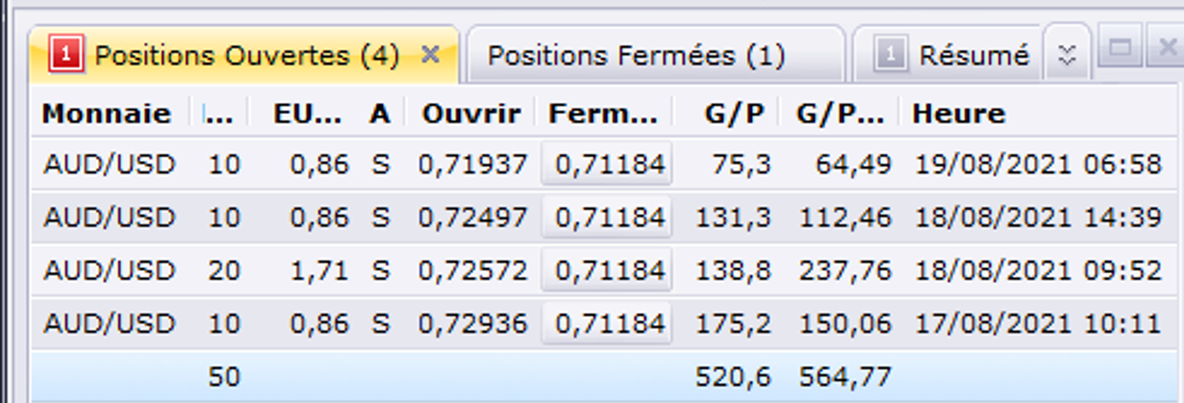Close the positions panel
The width and height of the screenshot is (1184, 403).
(x=1164, y=49)
